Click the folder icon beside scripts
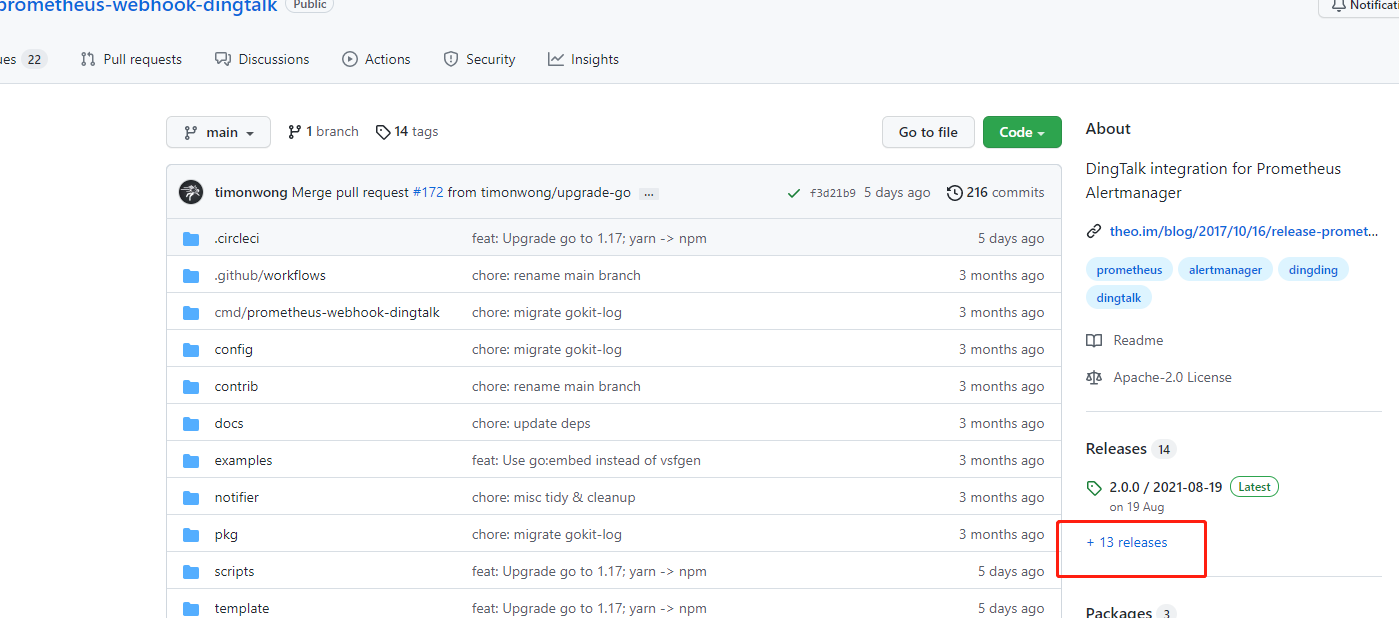Screen dimensions: 1399x618 pos(191,571)
